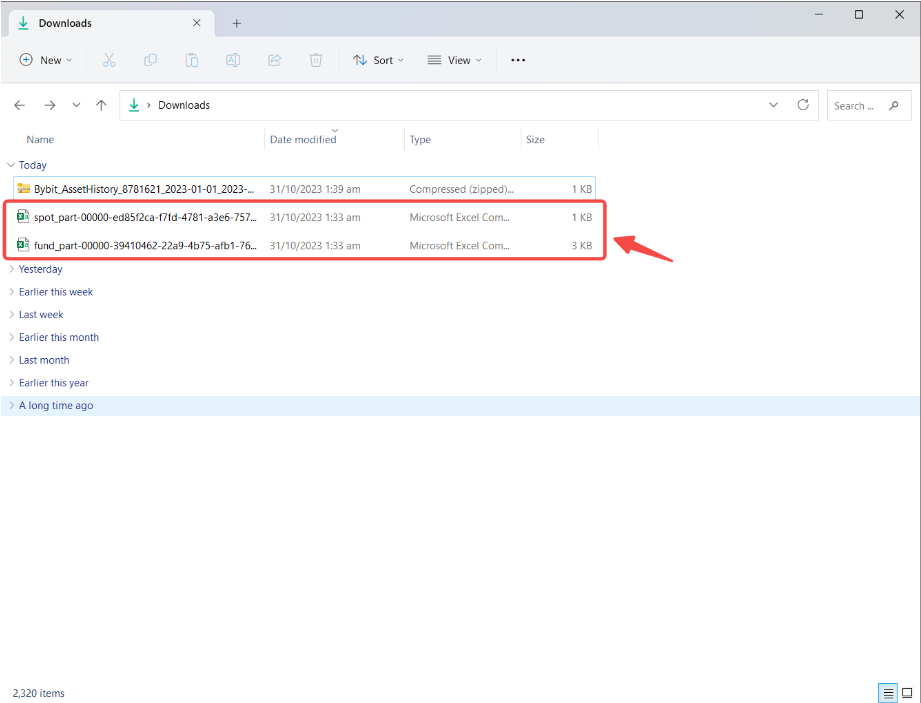Delete the selected files
The width and height of the screenshot is (921, 703).
coord(315,60)
